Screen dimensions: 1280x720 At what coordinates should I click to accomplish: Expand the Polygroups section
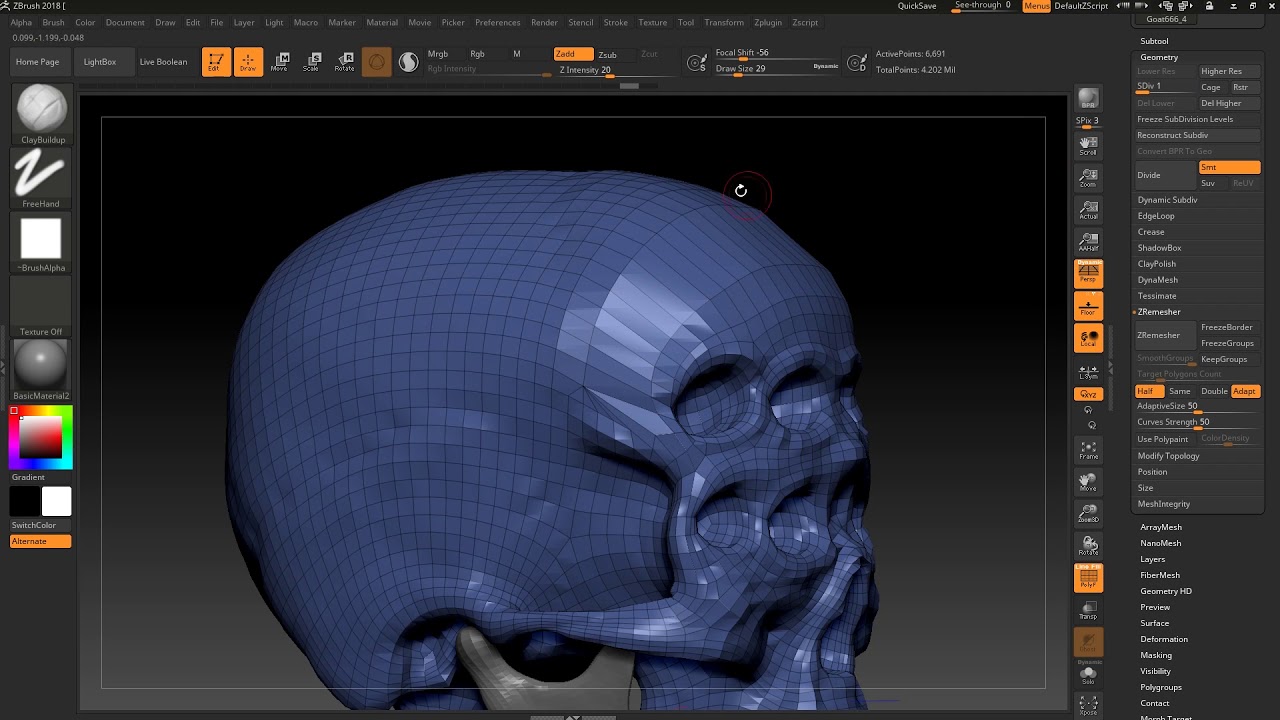point(1161,687)
